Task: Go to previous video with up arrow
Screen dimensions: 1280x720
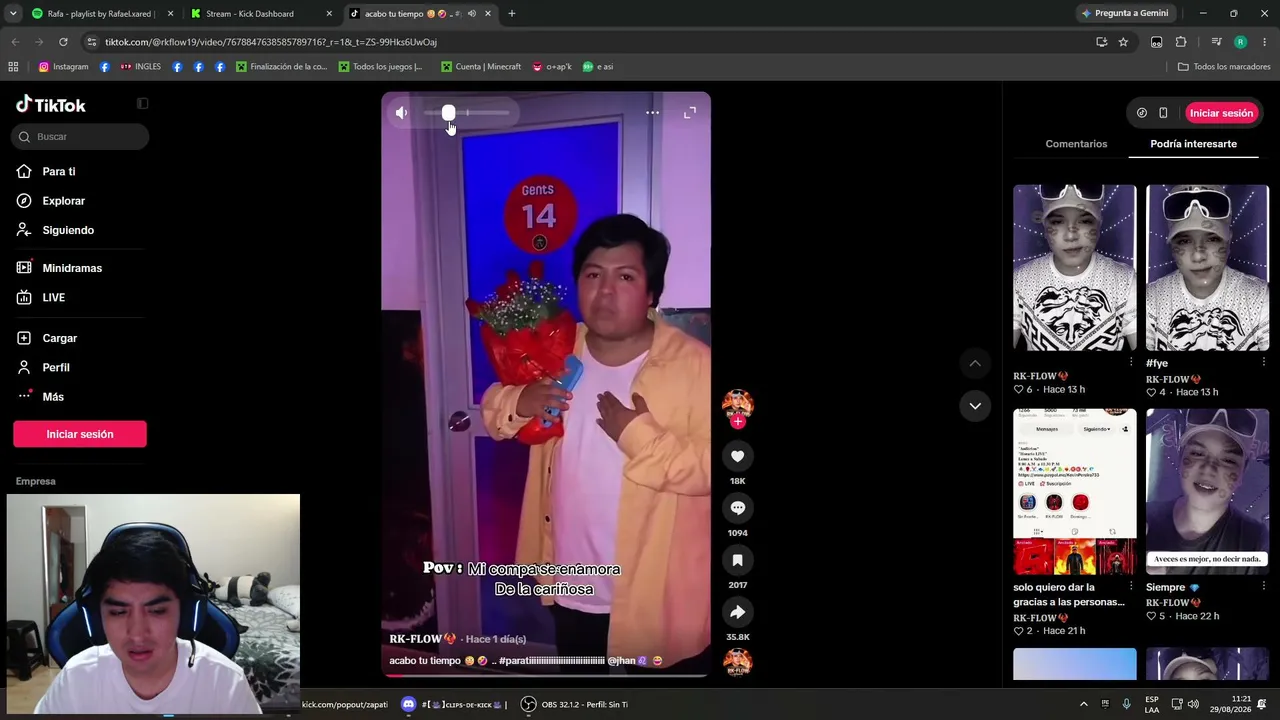Action: click(975, 363)
